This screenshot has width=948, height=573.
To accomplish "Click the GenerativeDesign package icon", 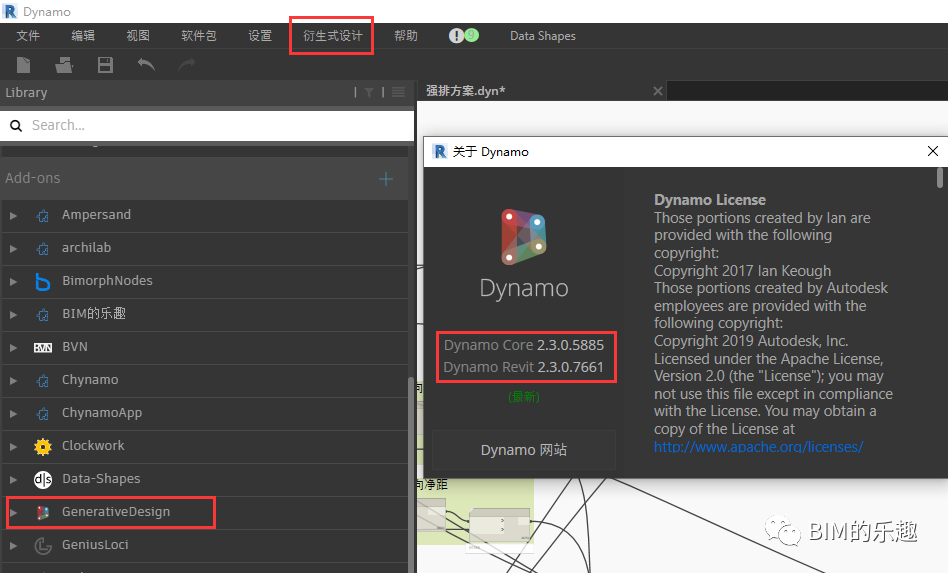I will (x=42, y=513).
